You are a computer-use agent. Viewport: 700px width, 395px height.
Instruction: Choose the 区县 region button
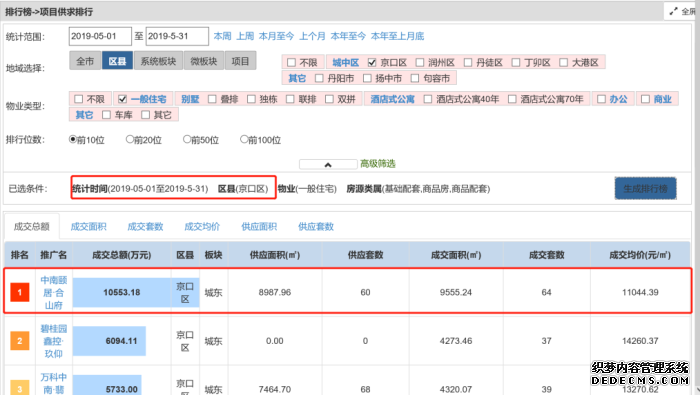pos(117,61)
